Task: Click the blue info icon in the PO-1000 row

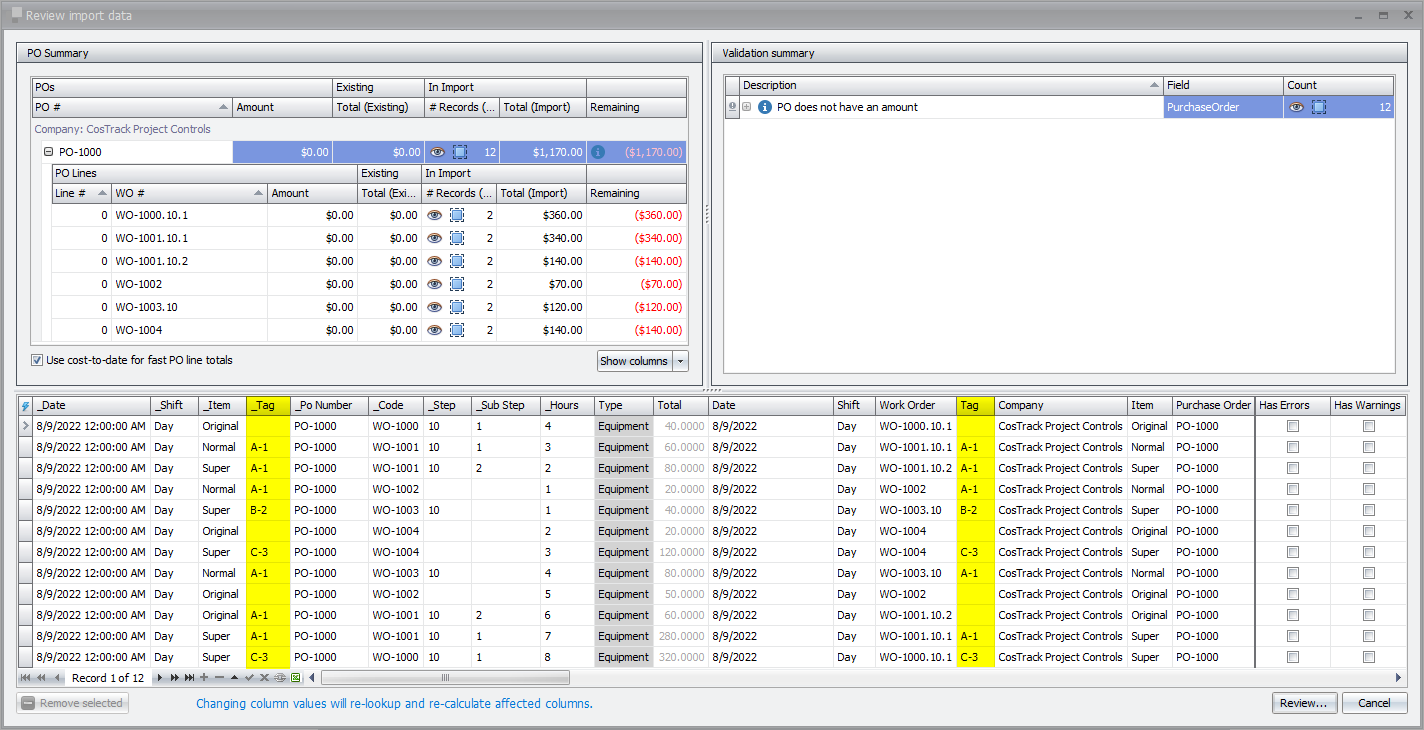Action: click(x=598, y=152)
